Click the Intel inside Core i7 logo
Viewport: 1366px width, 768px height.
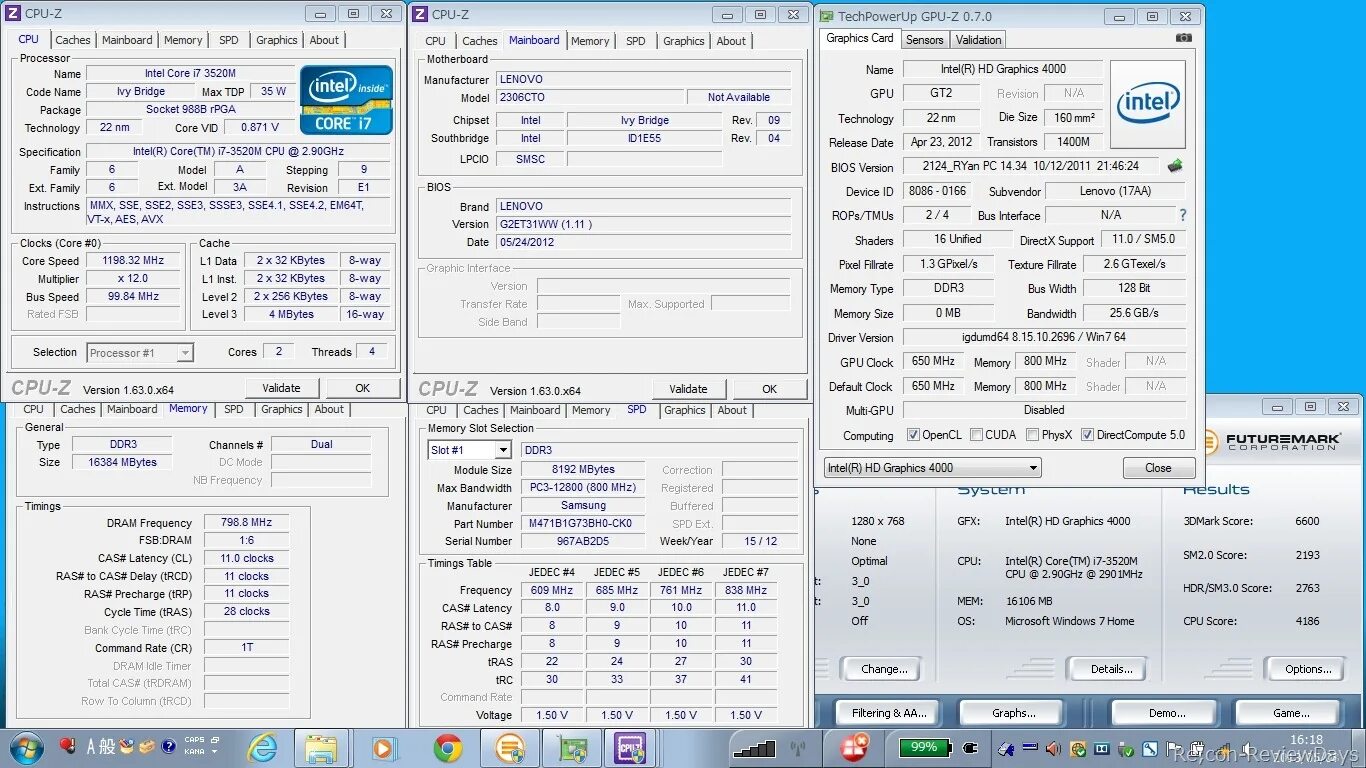346,98
